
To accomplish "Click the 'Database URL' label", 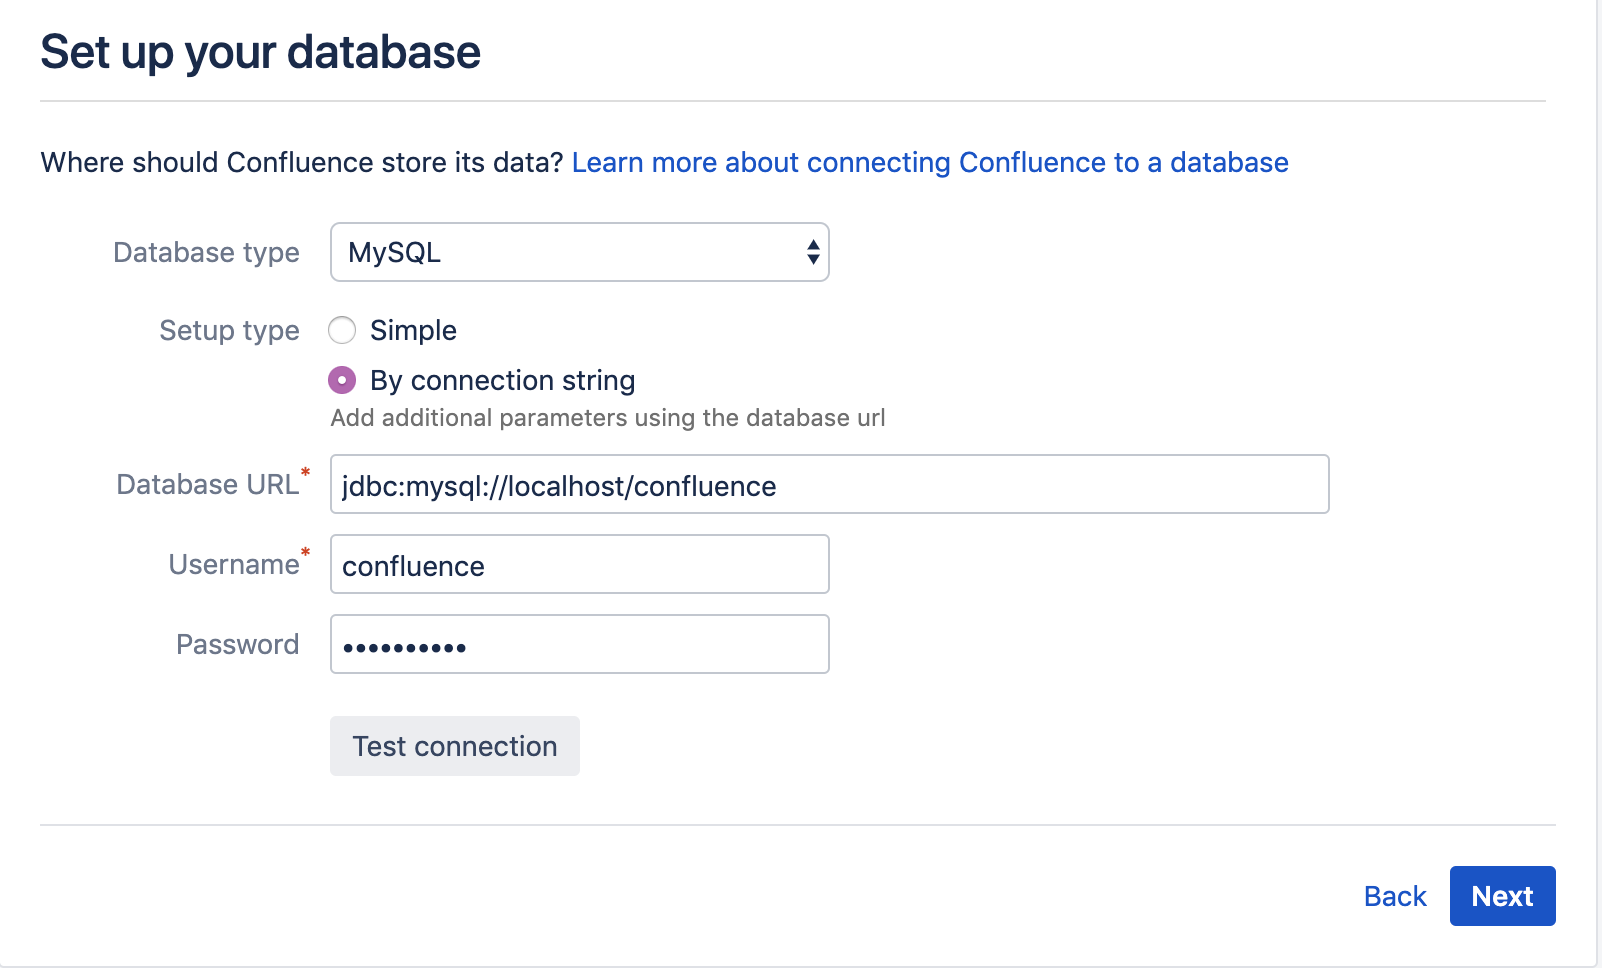I will click(x=208, y=484).
